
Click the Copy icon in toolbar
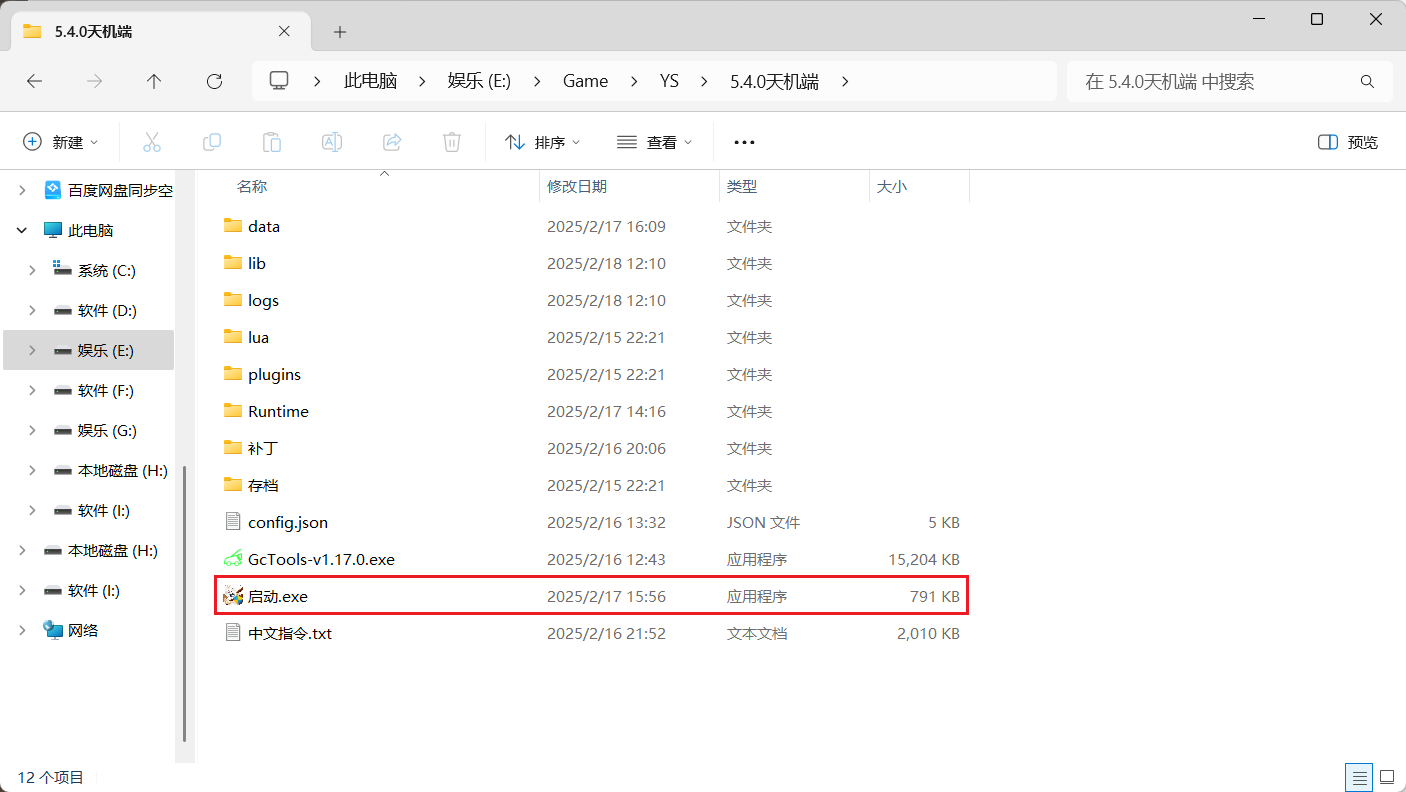[212, 142]
